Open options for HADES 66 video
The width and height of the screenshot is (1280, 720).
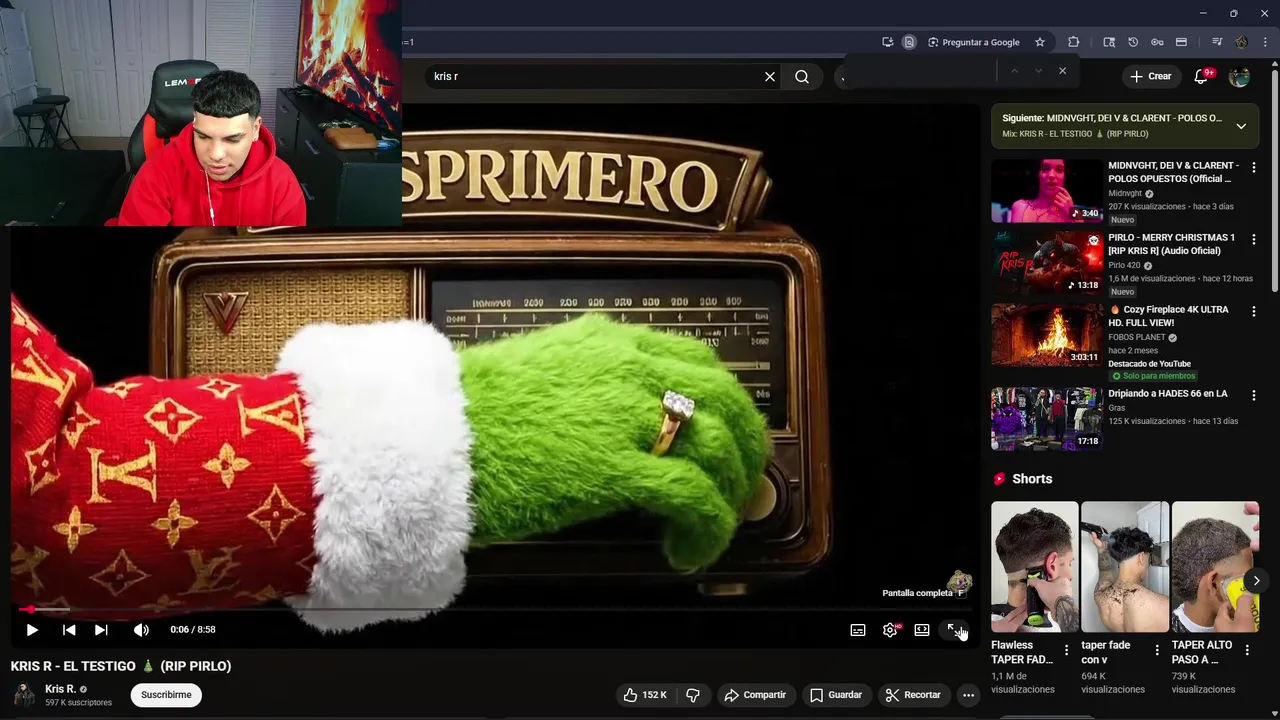(x=1254, y=395)
